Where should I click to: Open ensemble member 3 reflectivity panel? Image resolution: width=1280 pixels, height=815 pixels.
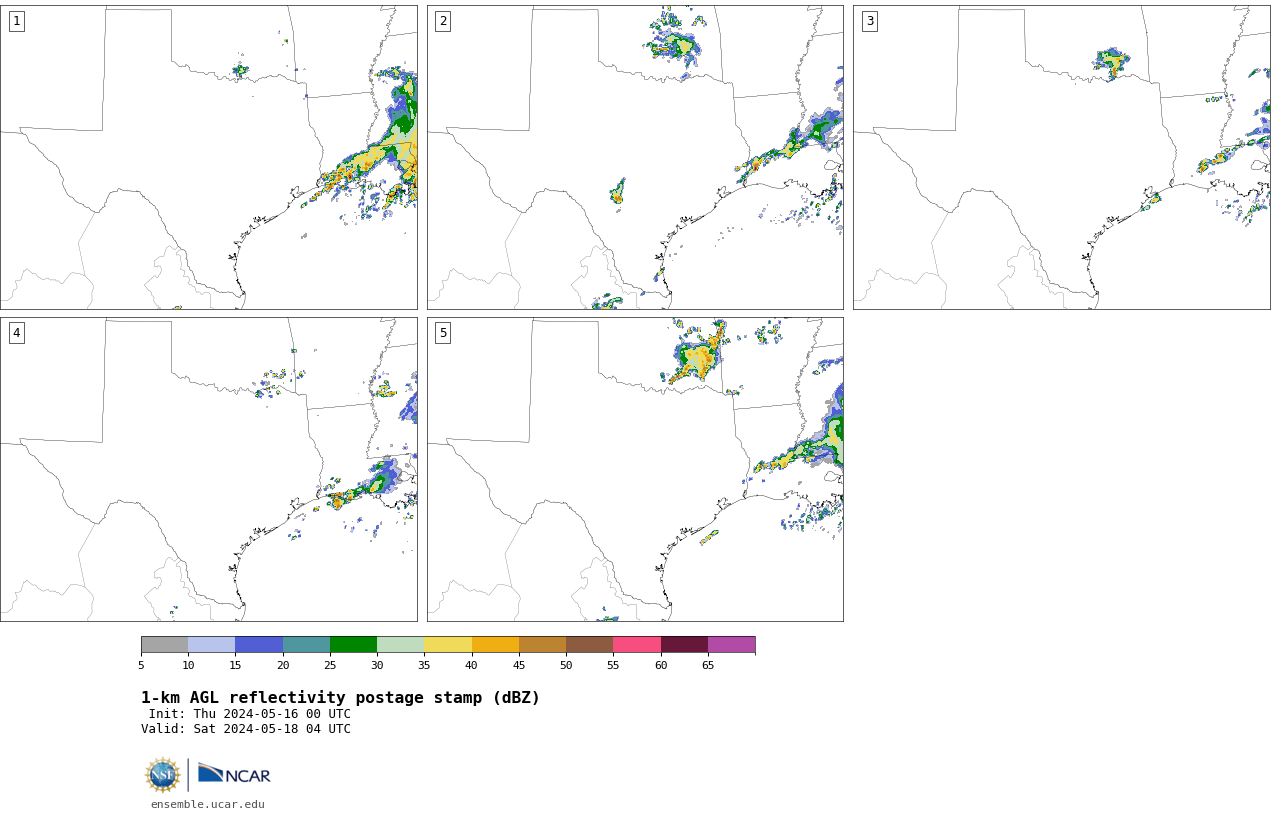(1062, 157)
